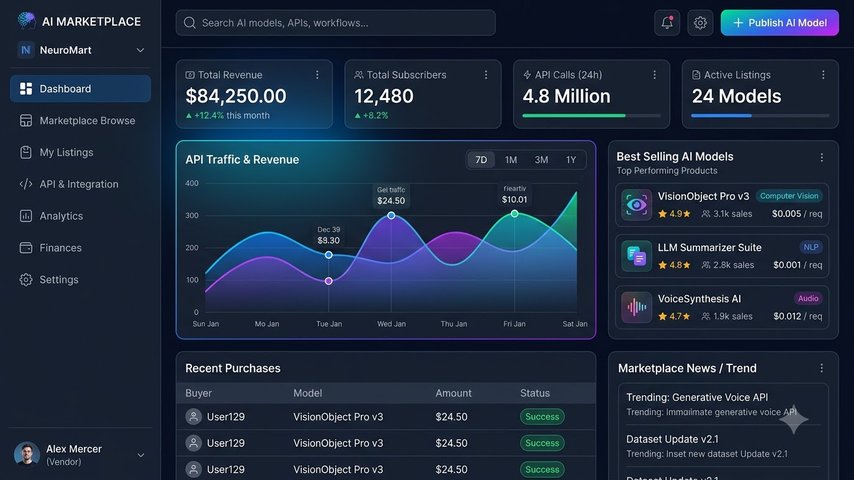Click the search magnifier icon
854x480 pixels.
pos(190,23)
